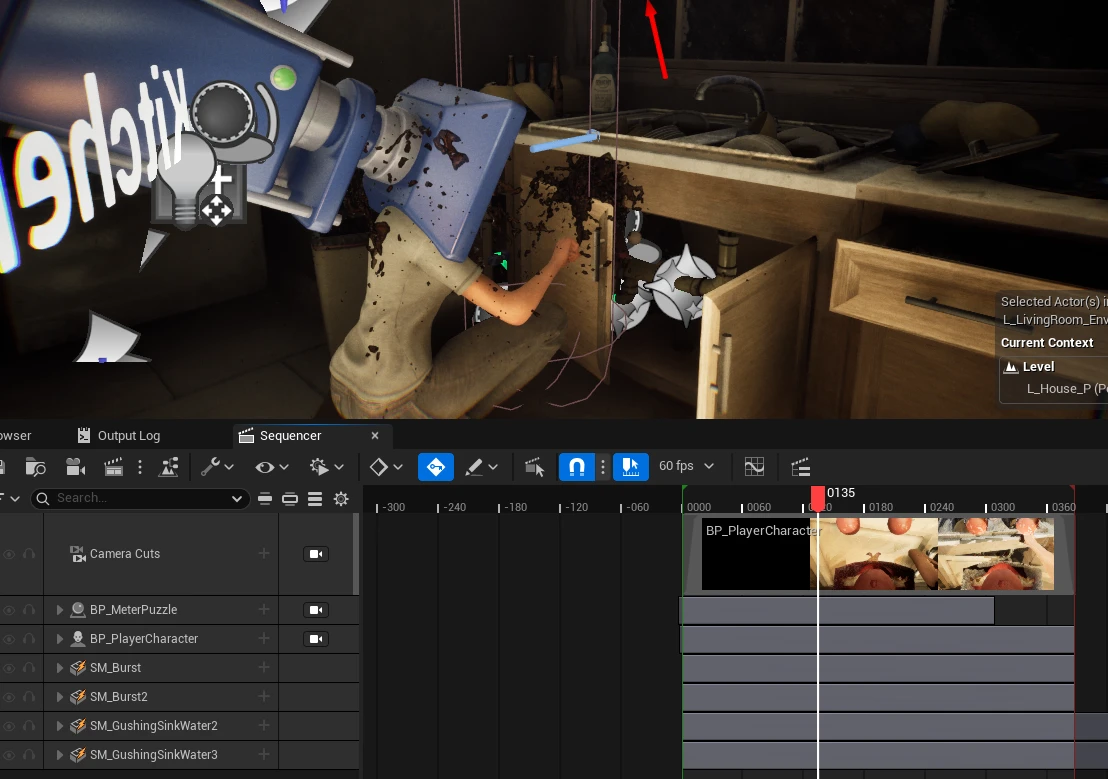
Task: Toggle Camera Cuts camera lock button
Action: 316,554
